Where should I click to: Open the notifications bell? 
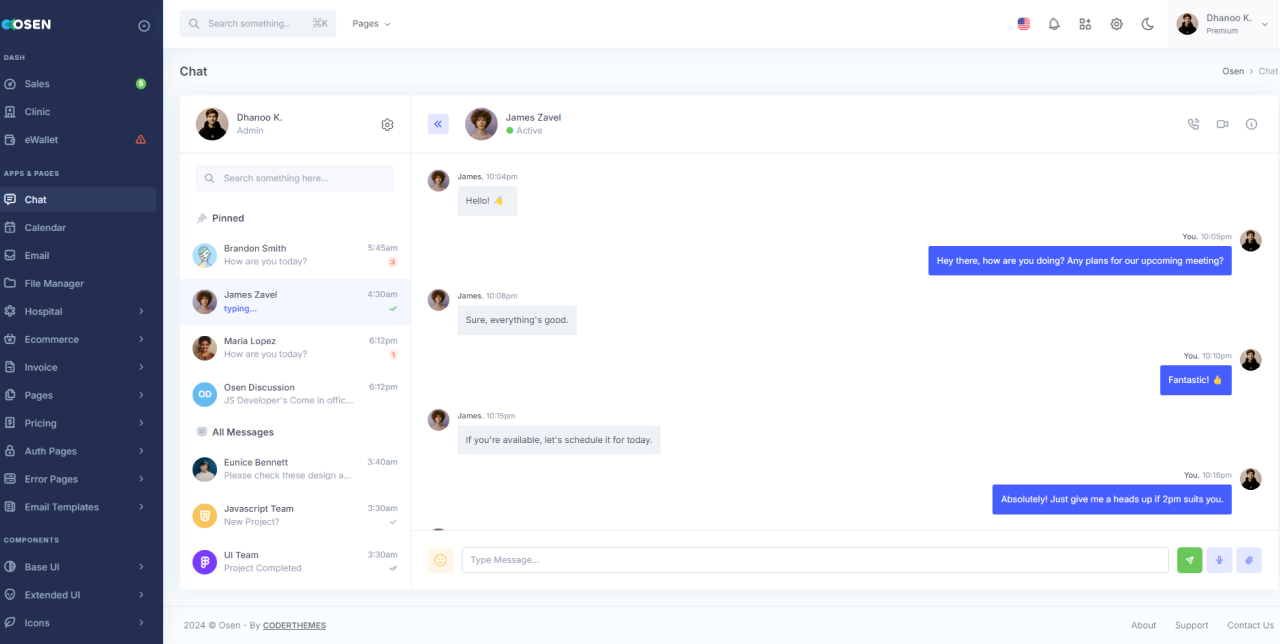click(x=1054, y=24)
